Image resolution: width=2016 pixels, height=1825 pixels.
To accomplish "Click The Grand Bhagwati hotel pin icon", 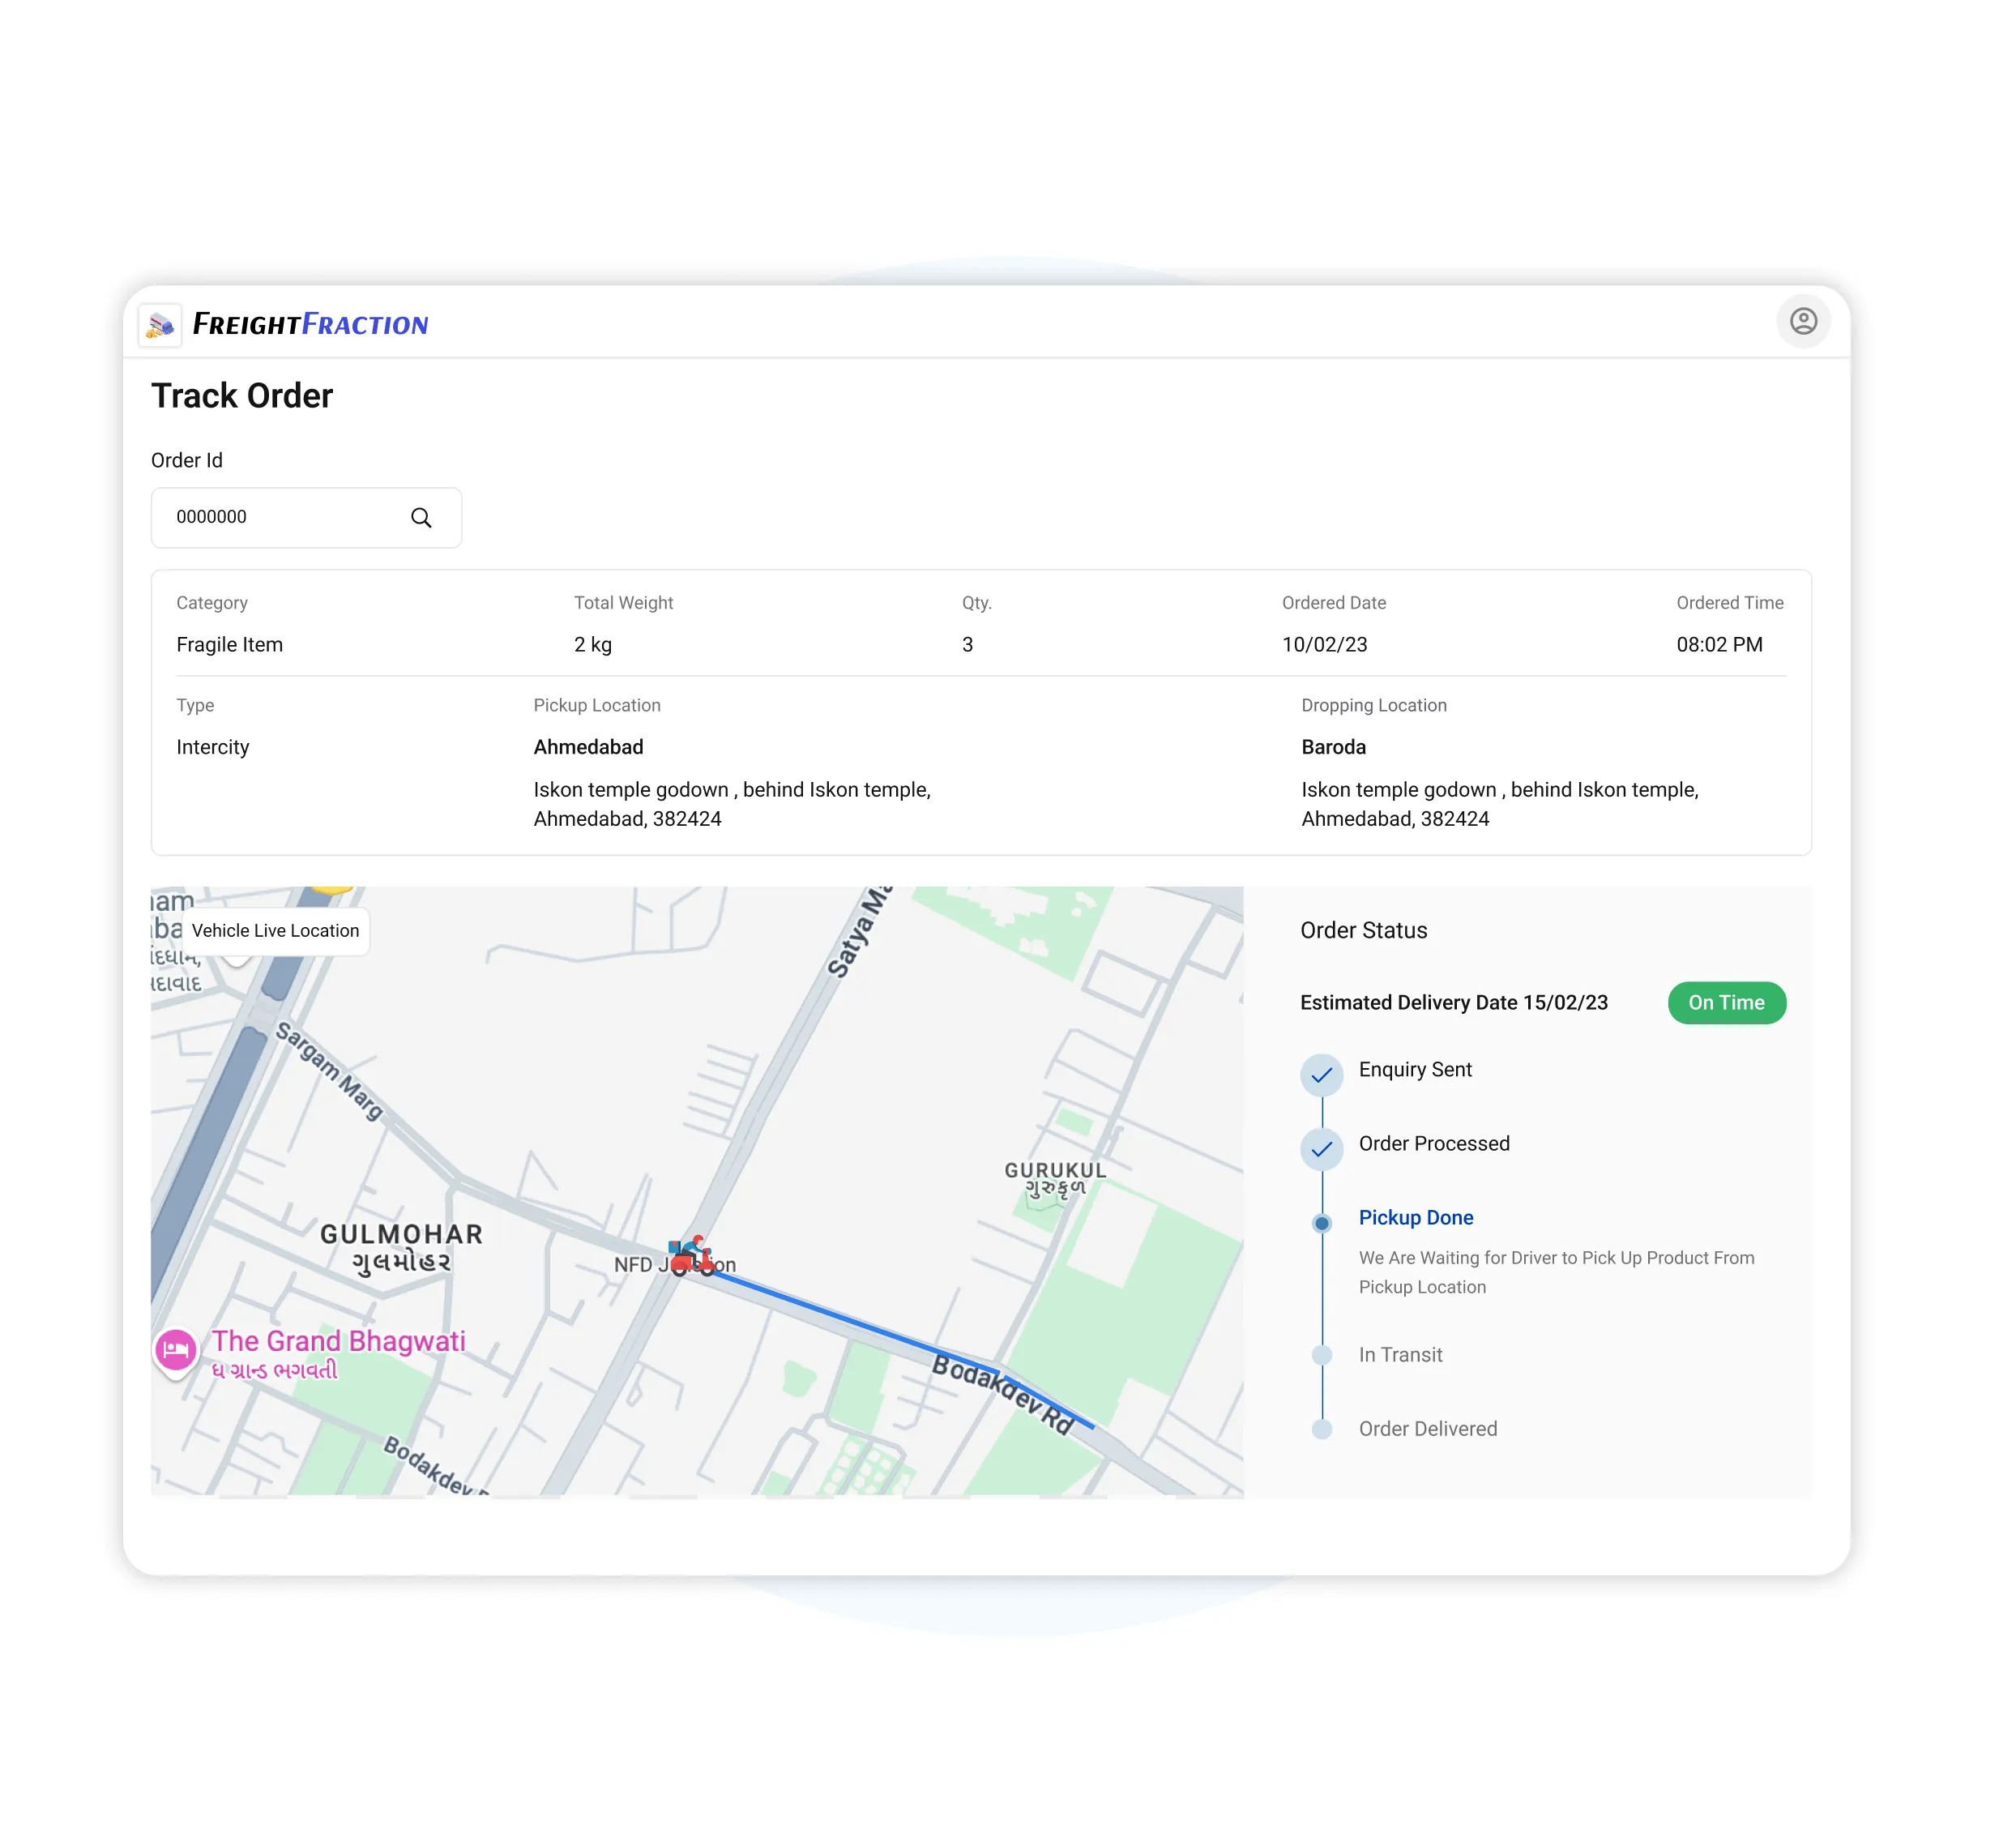I will (176, 1350).
